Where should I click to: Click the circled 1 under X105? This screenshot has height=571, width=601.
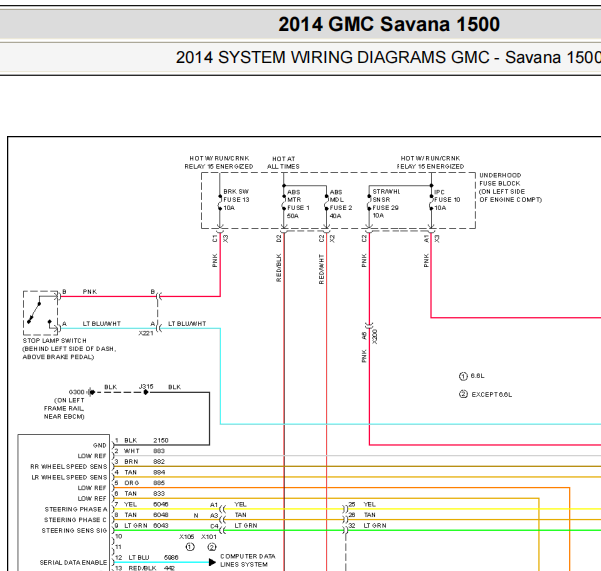coord(190,547)
